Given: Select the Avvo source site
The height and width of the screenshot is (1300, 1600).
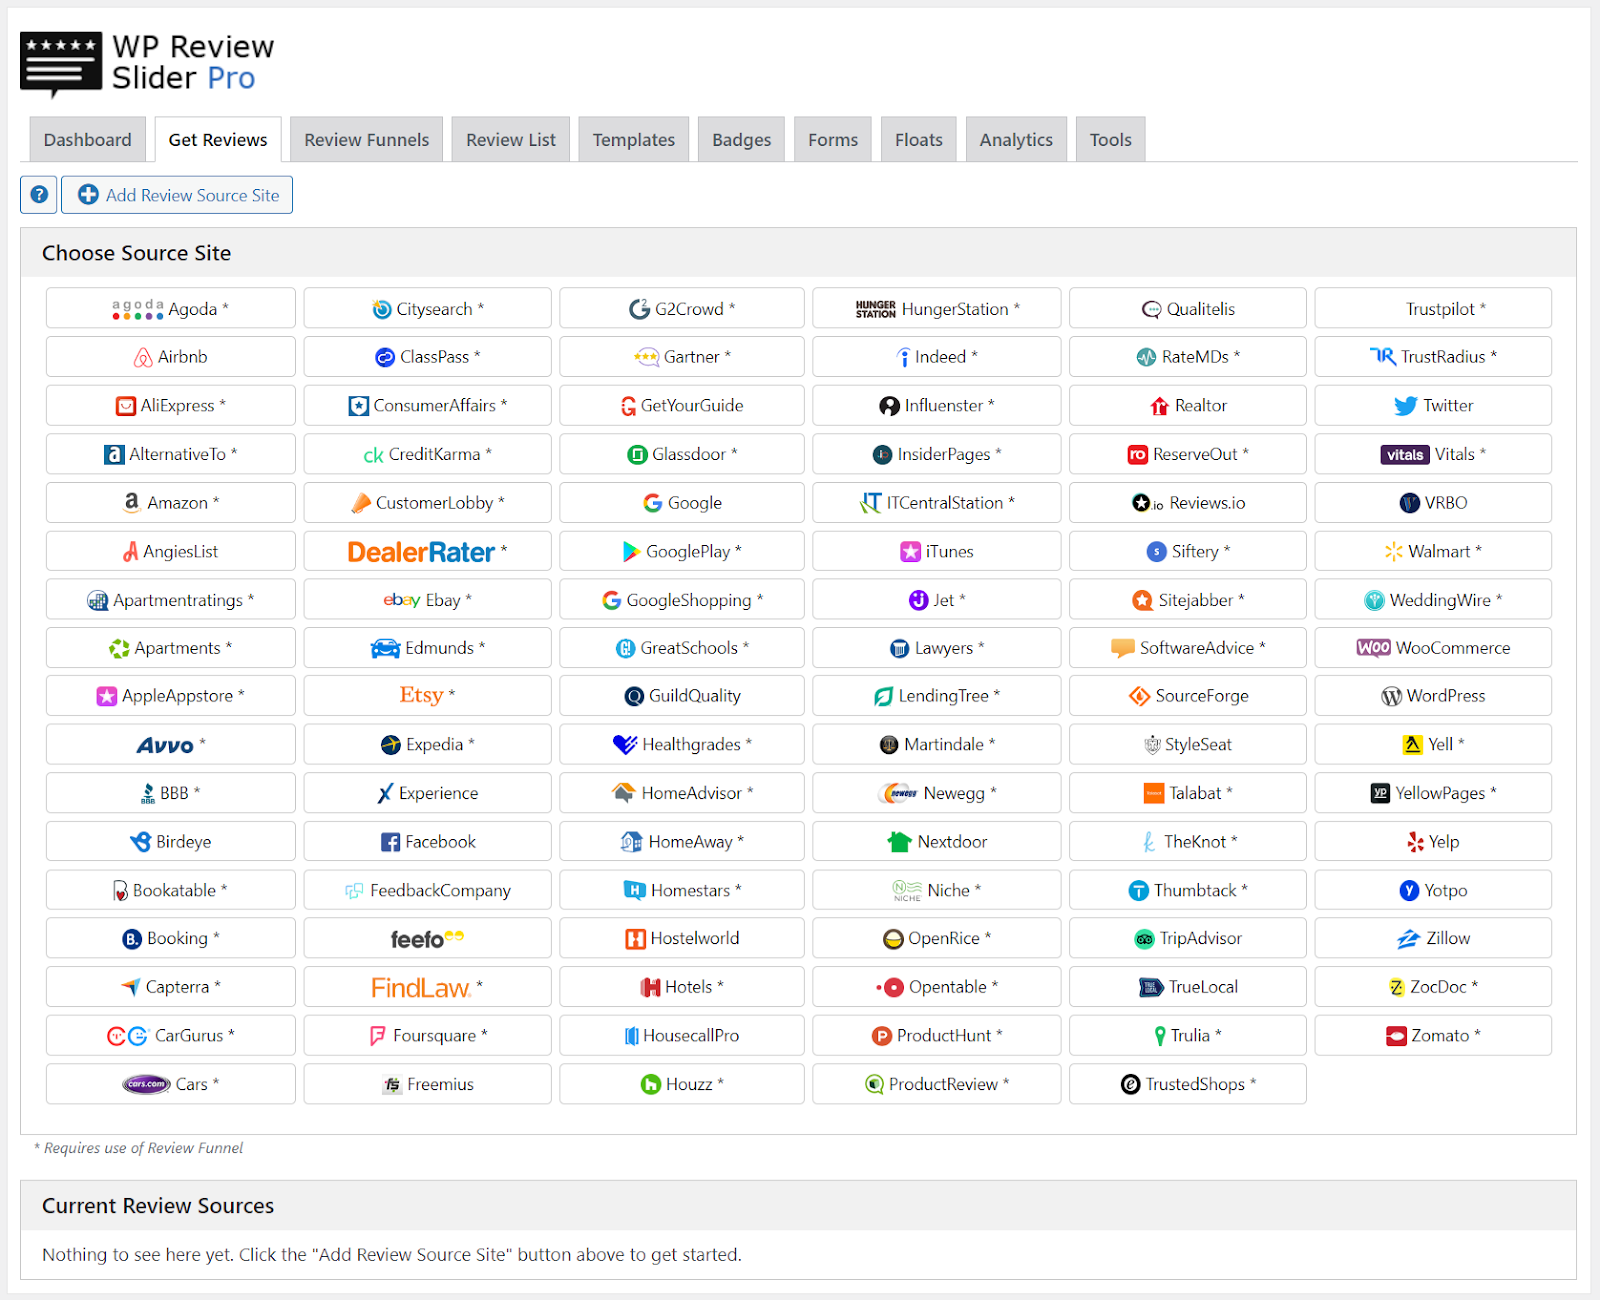Looking at the screenshot, I should 171,745.
